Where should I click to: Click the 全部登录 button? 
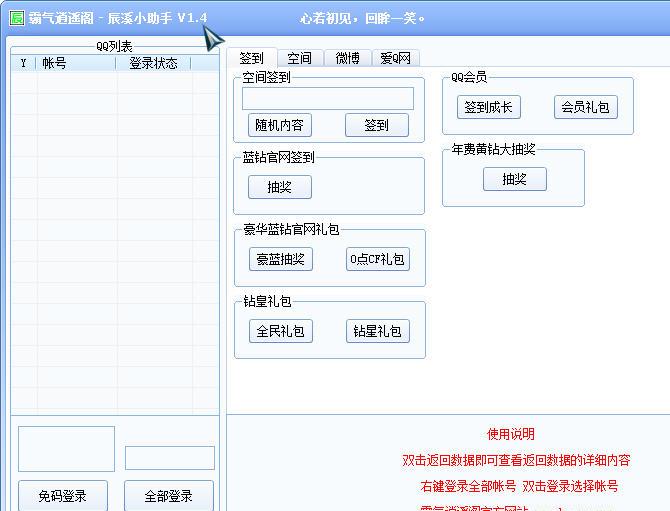click(x=169, y=496)
